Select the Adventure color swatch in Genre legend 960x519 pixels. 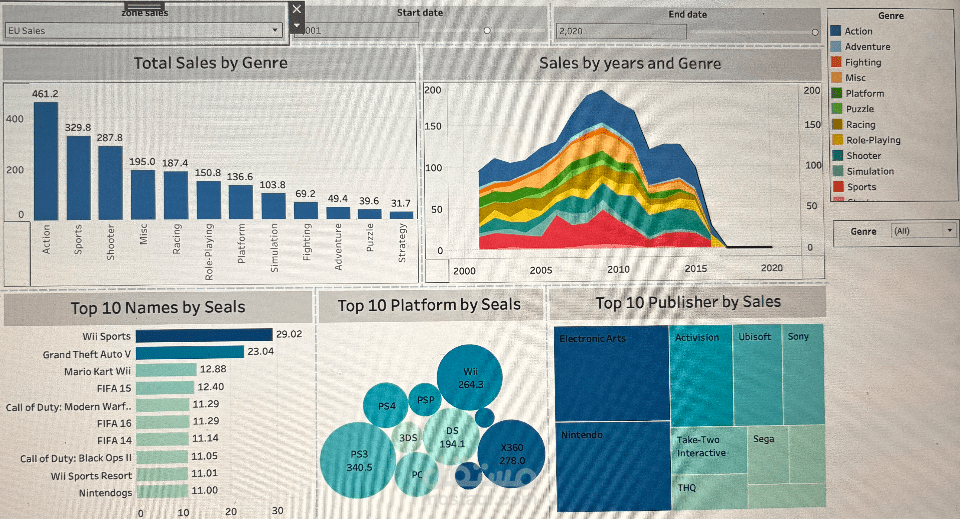tap(836, 47)
